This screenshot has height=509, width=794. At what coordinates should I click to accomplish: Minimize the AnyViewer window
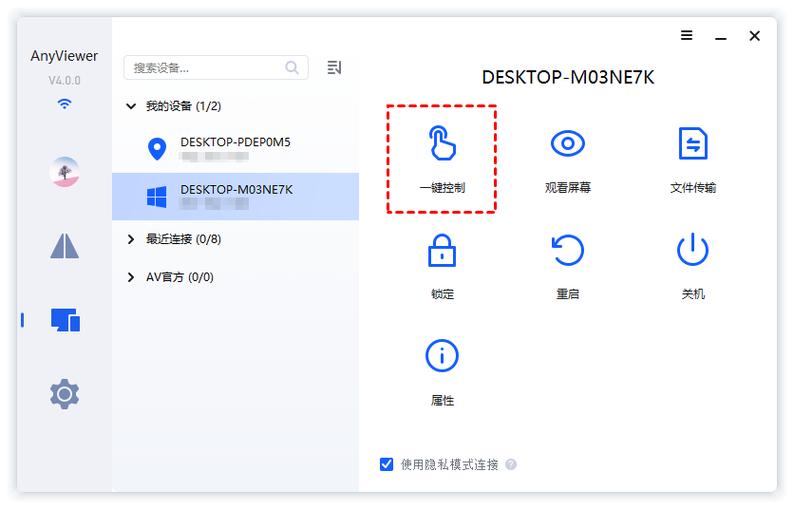click(x=721, y=36)
